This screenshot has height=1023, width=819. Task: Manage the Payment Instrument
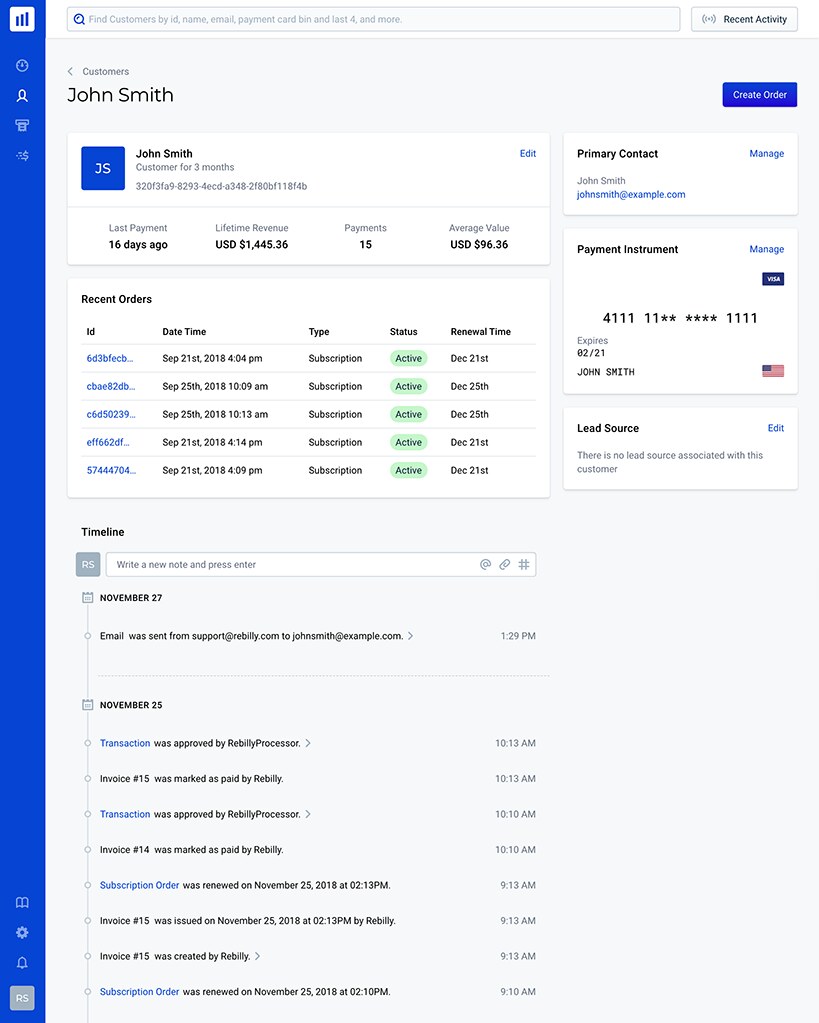coord(766,250)
